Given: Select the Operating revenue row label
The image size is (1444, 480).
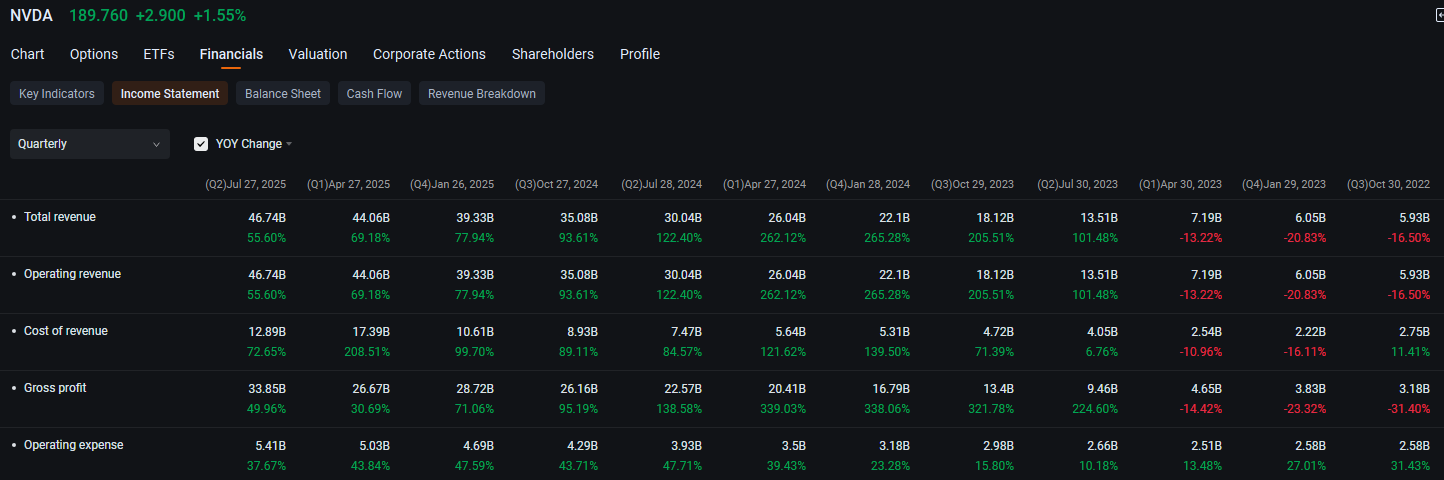Looking at the screenshot, I should point(72,274).
